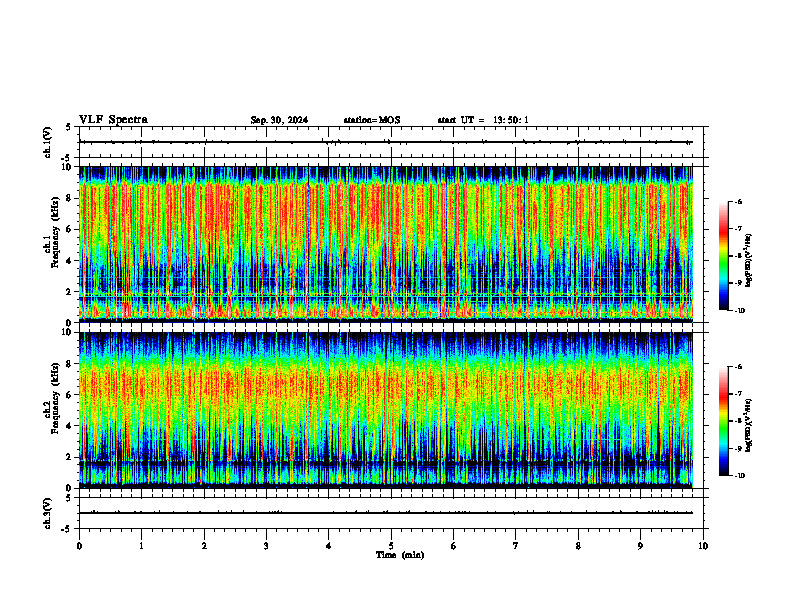Click the time axis tick label "7"
The height and width of the screenshot is (612, 792).
pos(516,546)
